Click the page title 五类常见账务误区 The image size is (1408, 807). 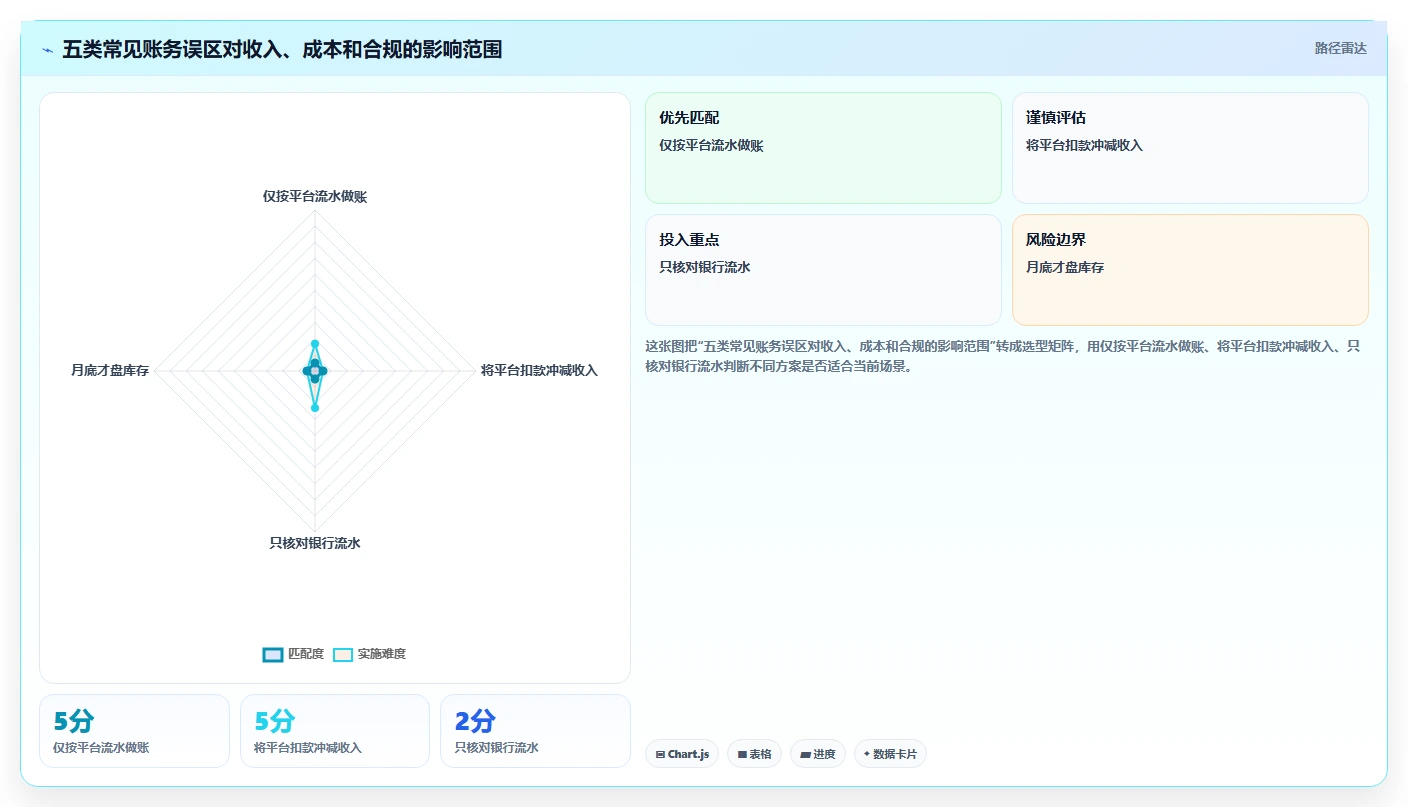tap(282, 49)
